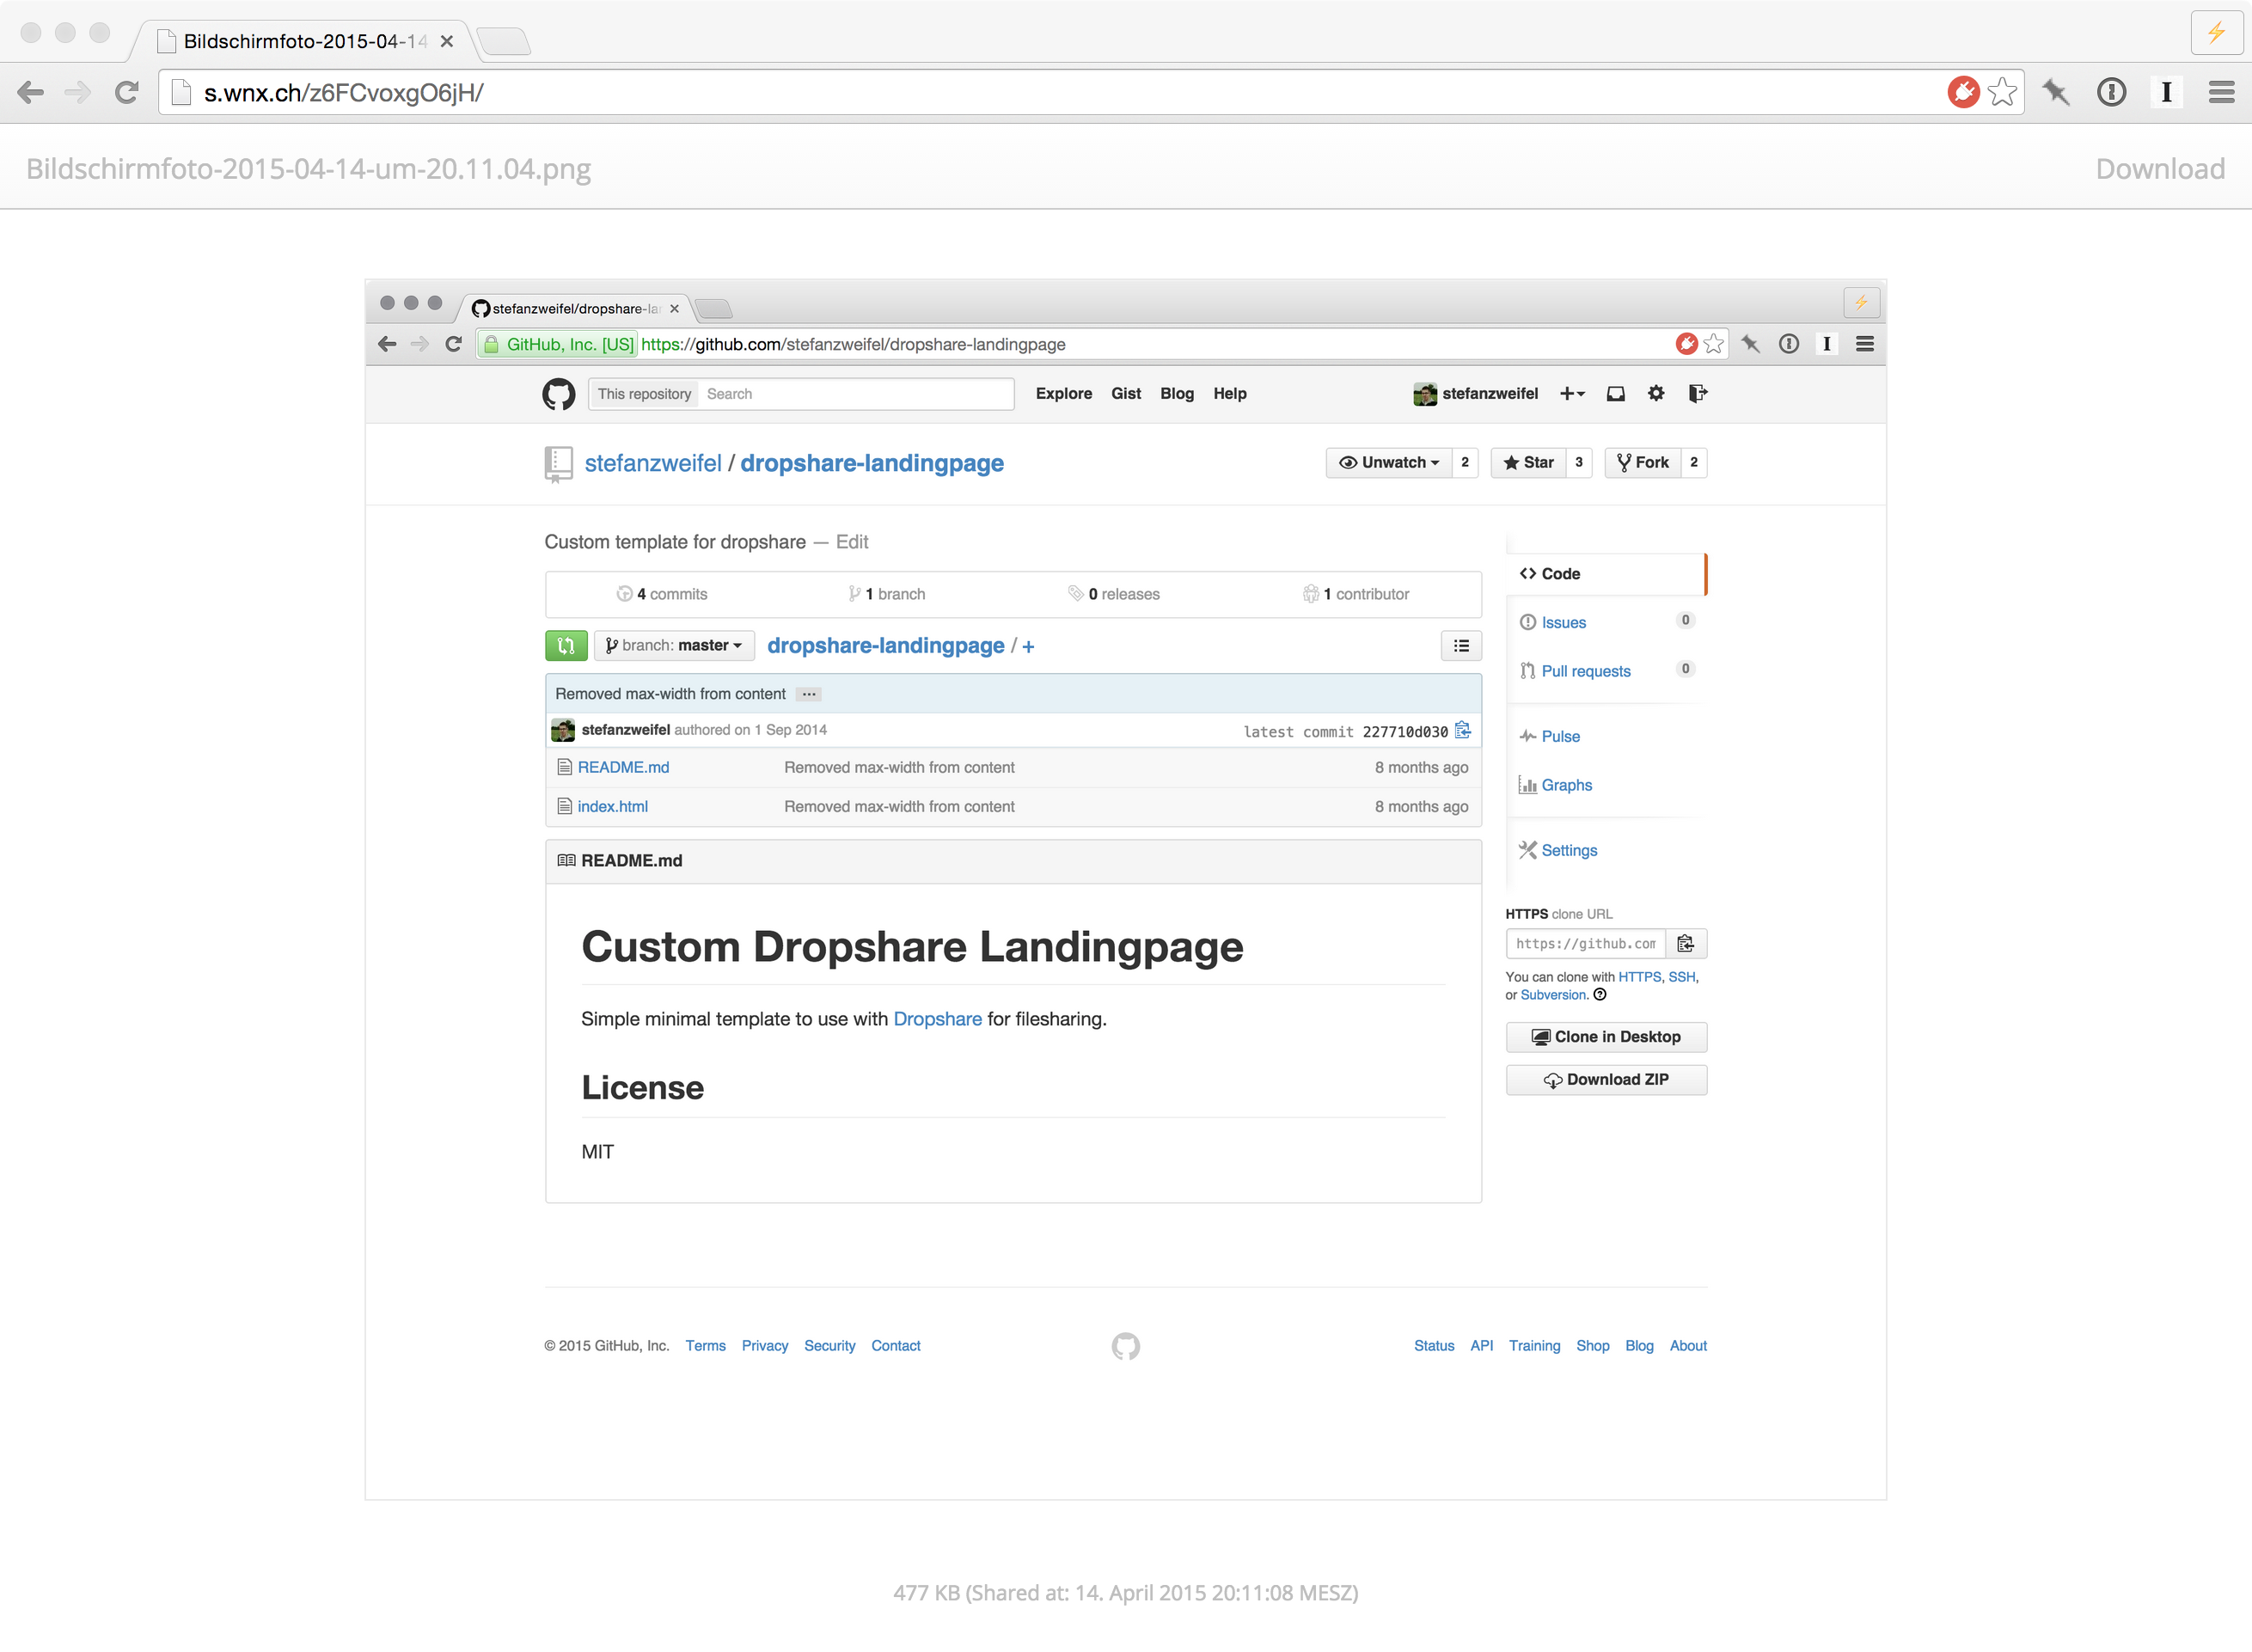Image resolution: width=2252 pixels, height=1652 pixels.
Task: Click the outer address bar URL
Action: click(x=343, y=93)
